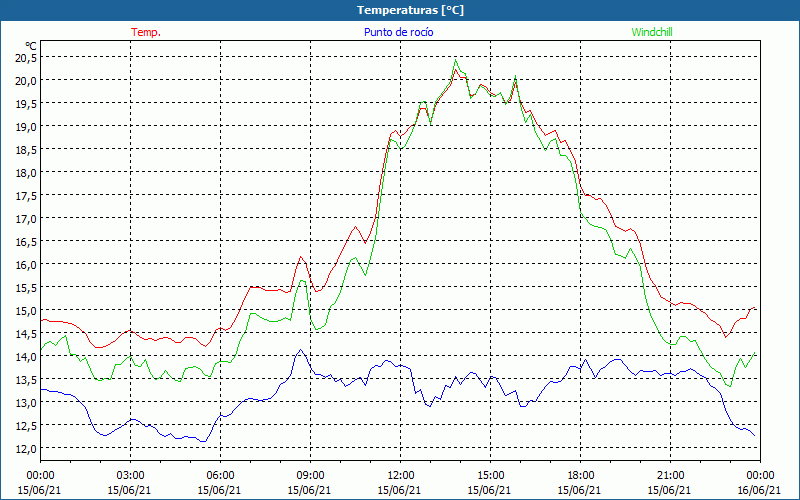The image size is (800, 500).
Task: Click the 21:00 time label
Action: (670, 474)
